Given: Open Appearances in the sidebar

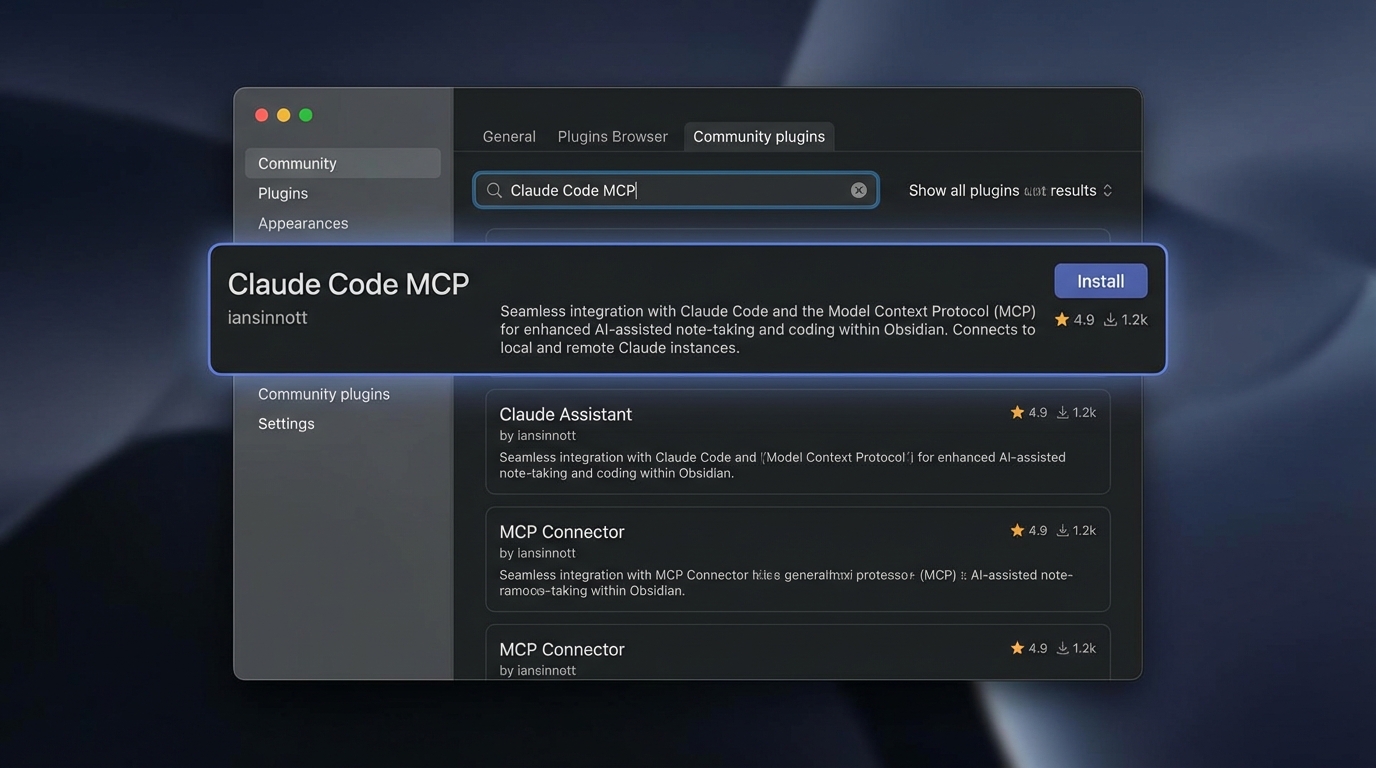Looking at the screenshot, I should pos(303,223).
